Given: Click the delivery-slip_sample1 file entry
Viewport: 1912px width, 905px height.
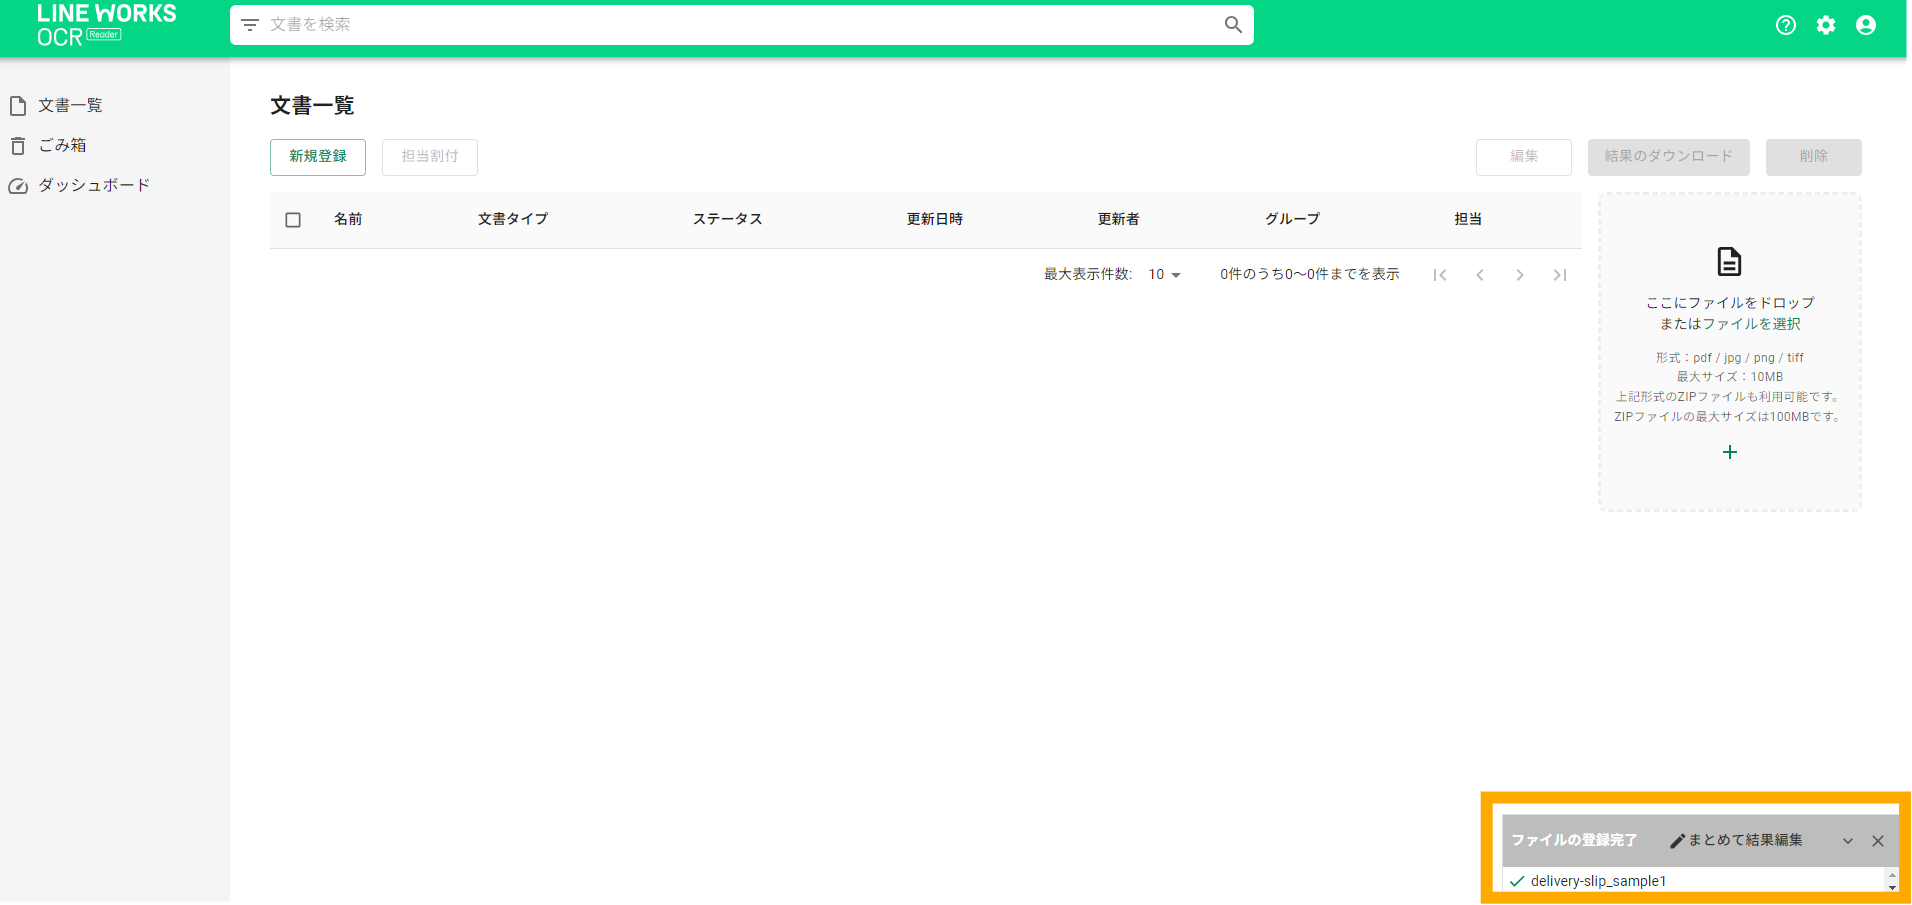Looking at the screenshot, I should pyautogui.click(x=1598, y=881).
